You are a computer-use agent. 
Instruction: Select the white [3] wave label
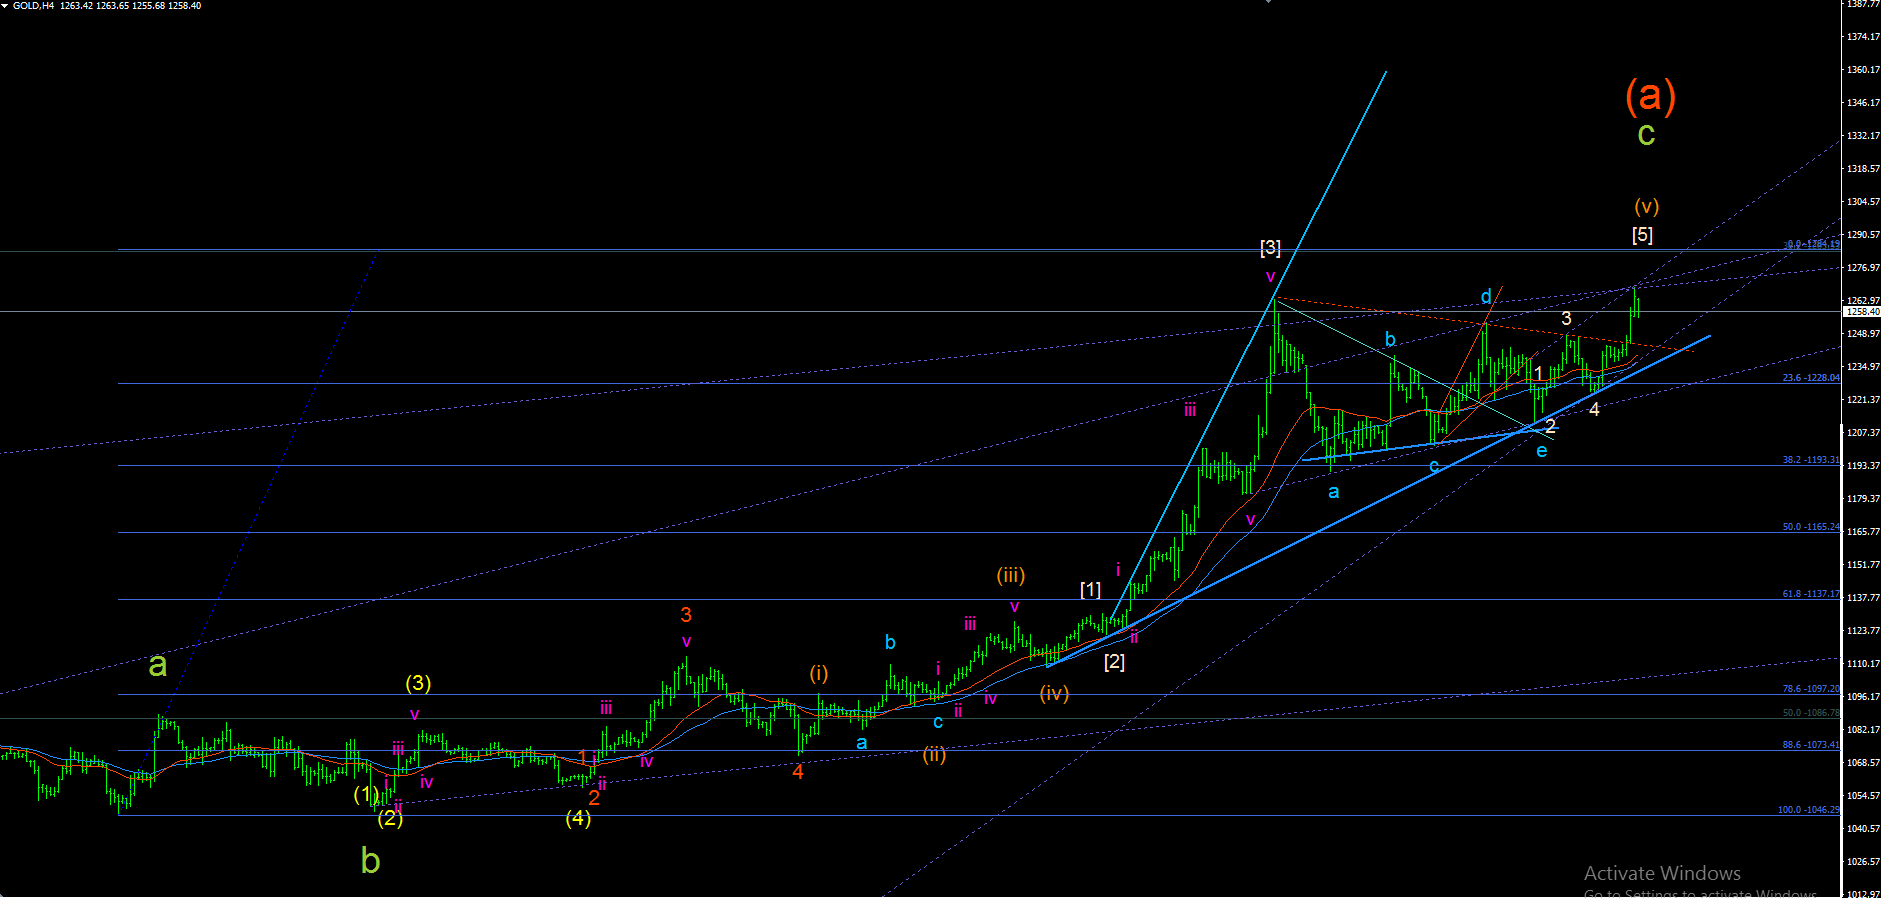(1270, 247)
